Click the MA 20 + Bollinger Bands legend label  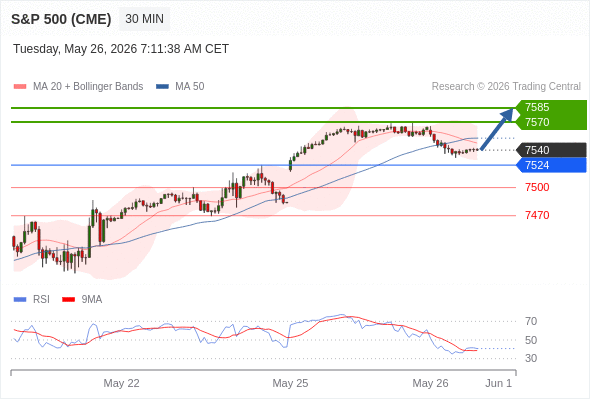[x=88, y=87]
